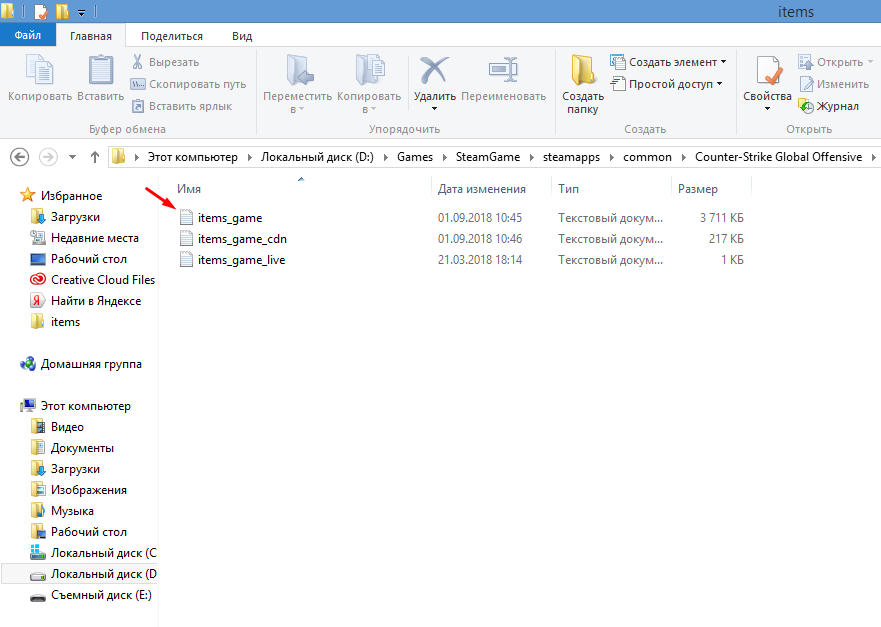Image resolution: width=881 pixels, height=627 pixels.
Task: Click the Rename (Переименовать) icon
Action: coord(503,70)
